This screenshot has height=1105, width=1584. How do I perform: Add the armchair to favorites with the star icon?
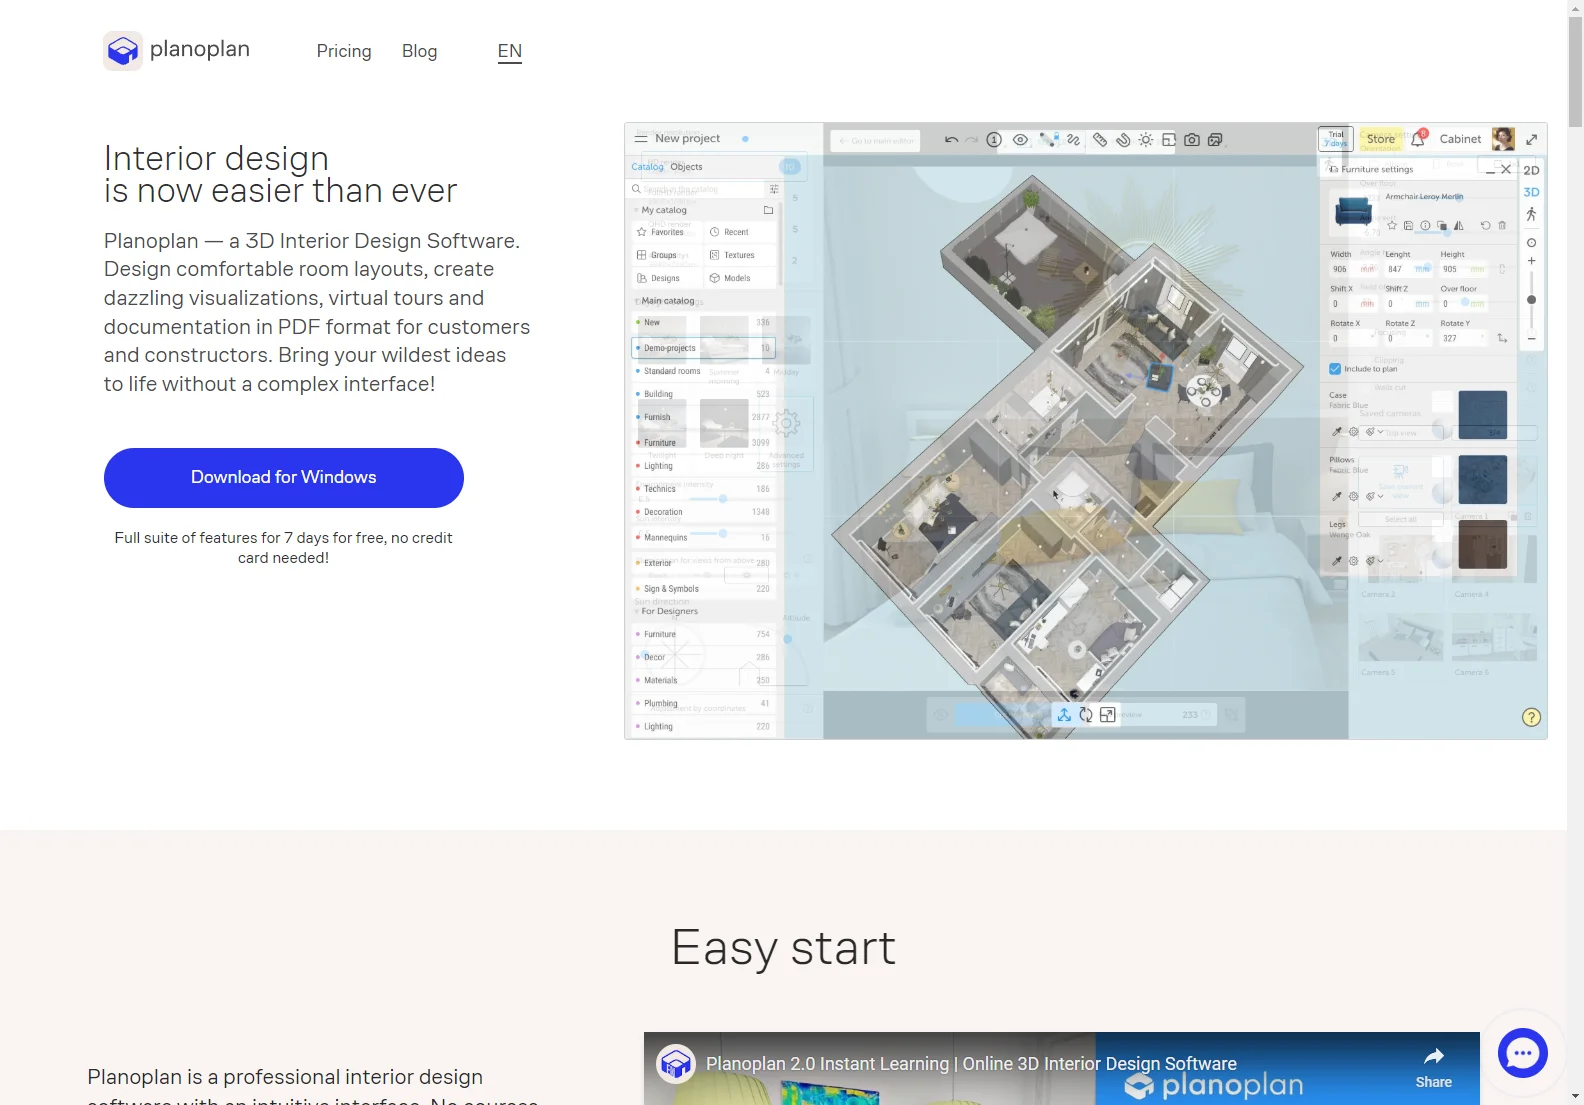(x=1392, y=226)
